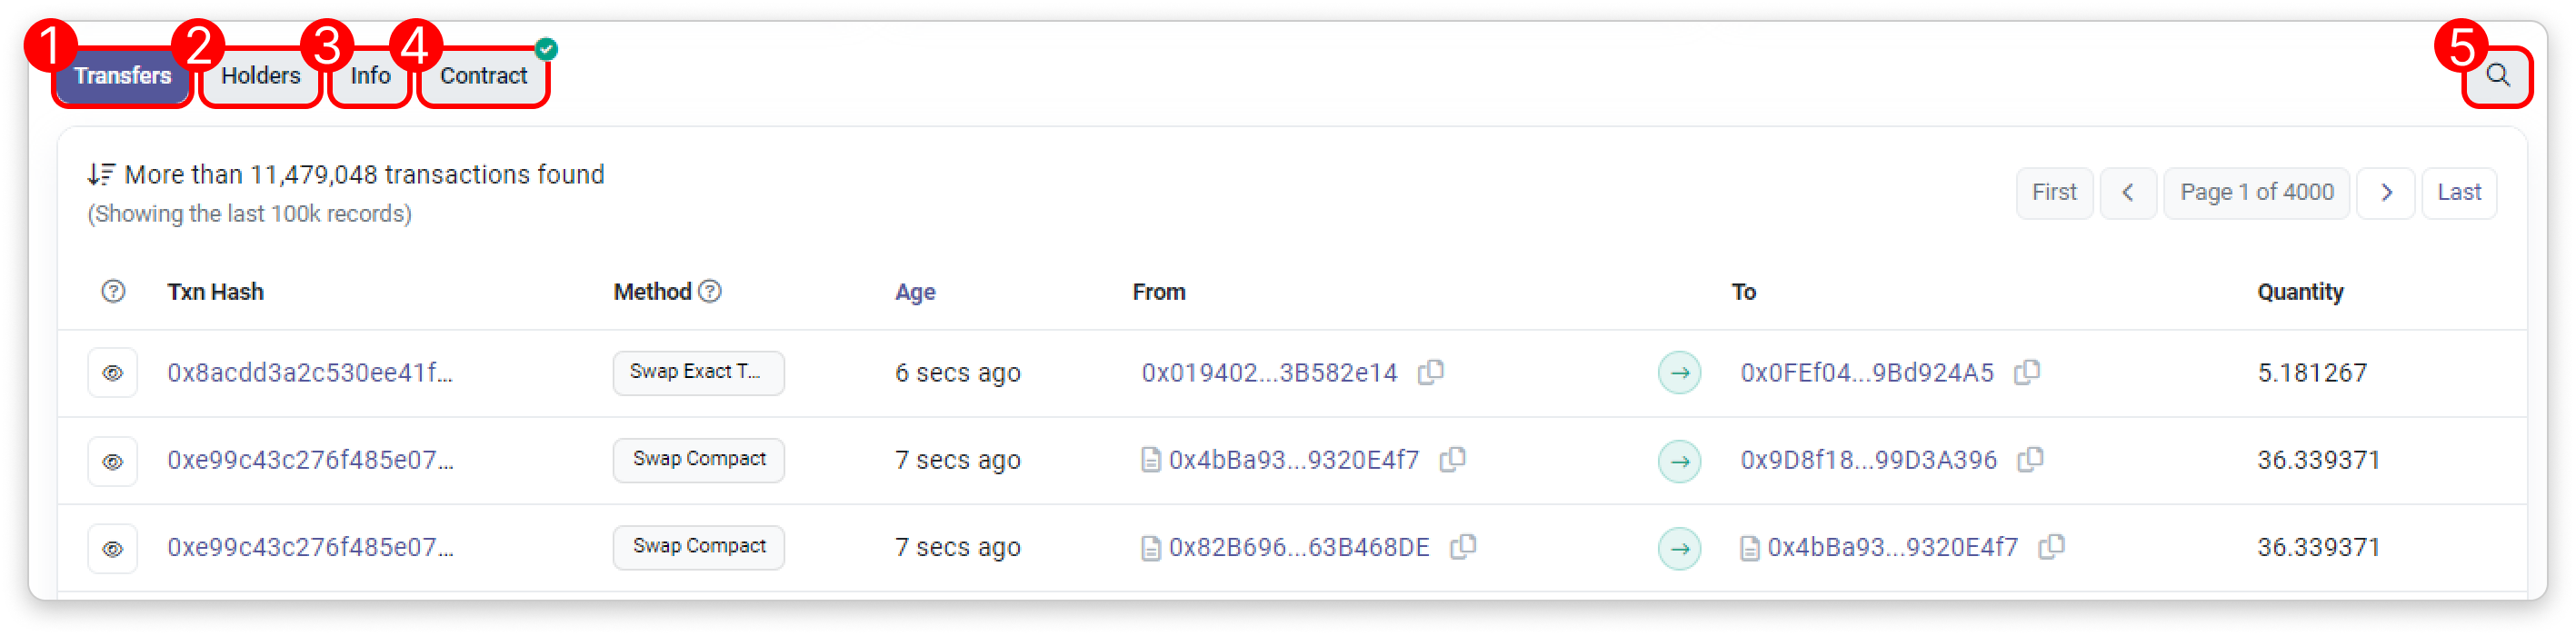
Task: Open the Contract tab
Action: pos(483,76)
